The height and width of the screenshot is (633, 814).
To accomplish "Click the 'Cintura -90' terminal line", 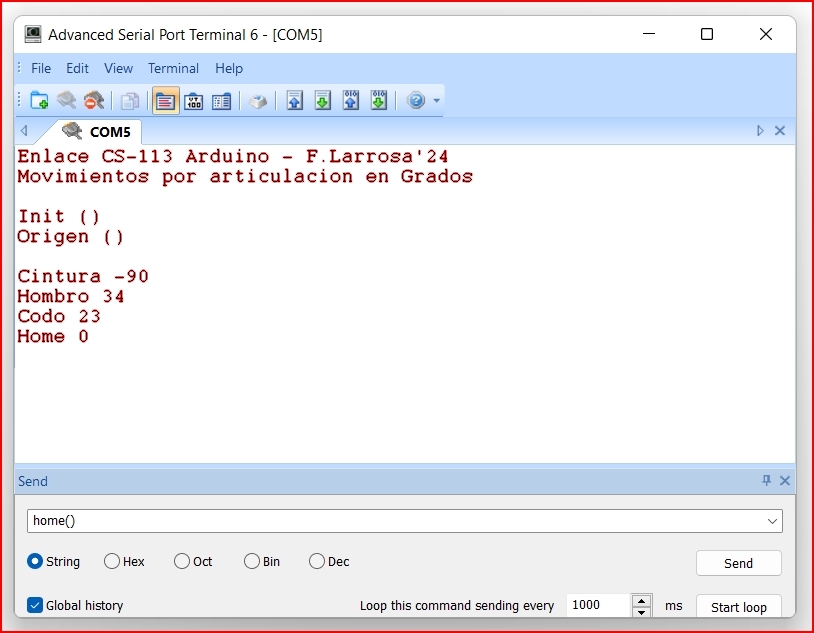I will click(x=83, y=276).
